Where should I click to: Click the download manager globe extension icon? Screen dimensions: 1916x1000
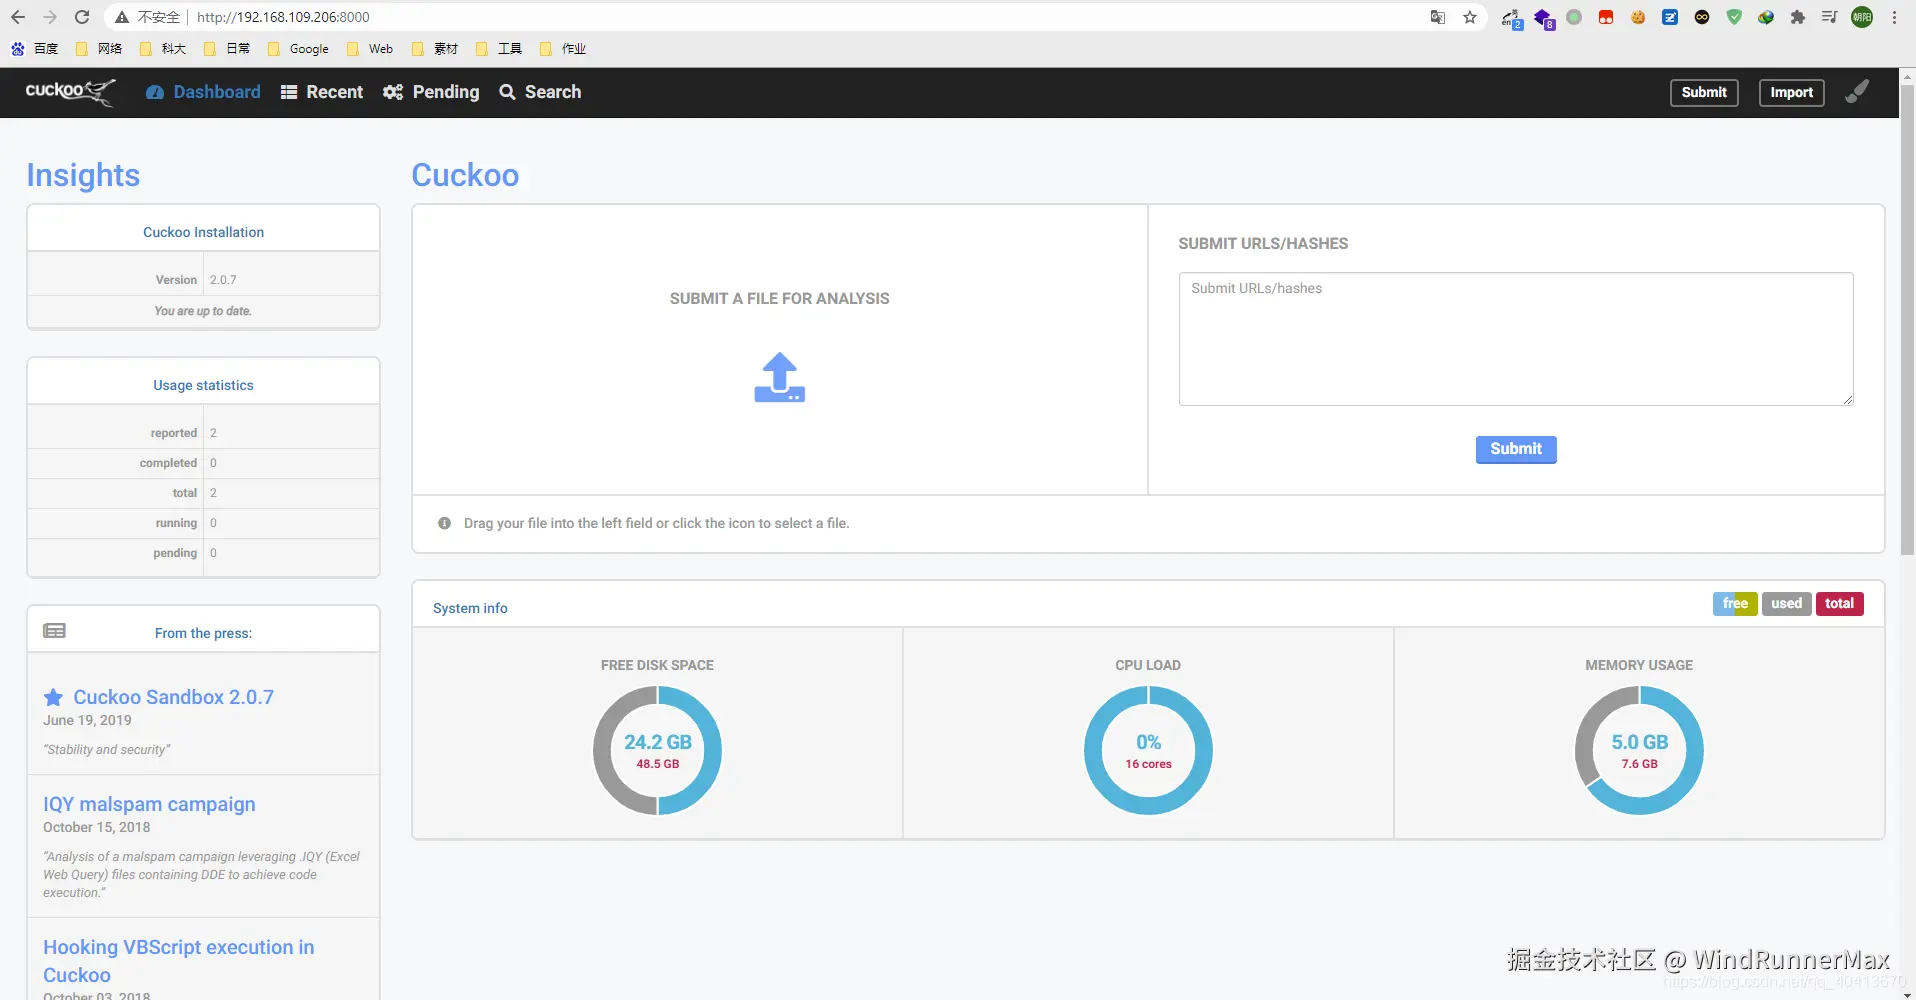pyautogui.click(x=1766, y=17)
